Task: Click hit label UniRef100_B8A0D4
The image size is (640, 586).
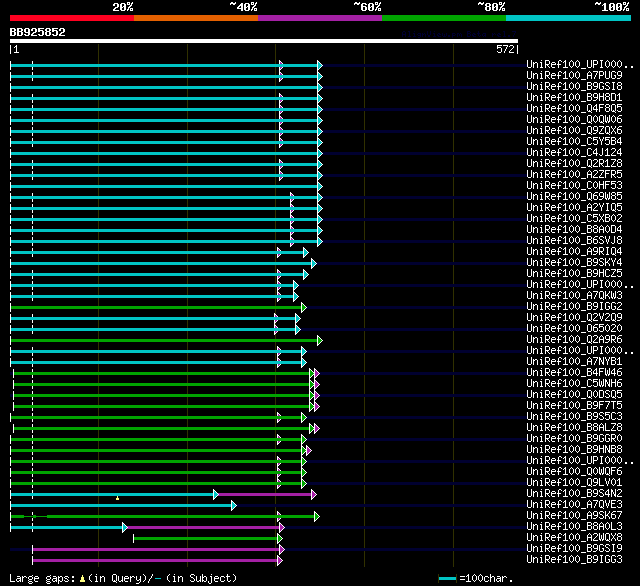Action: 574,229
